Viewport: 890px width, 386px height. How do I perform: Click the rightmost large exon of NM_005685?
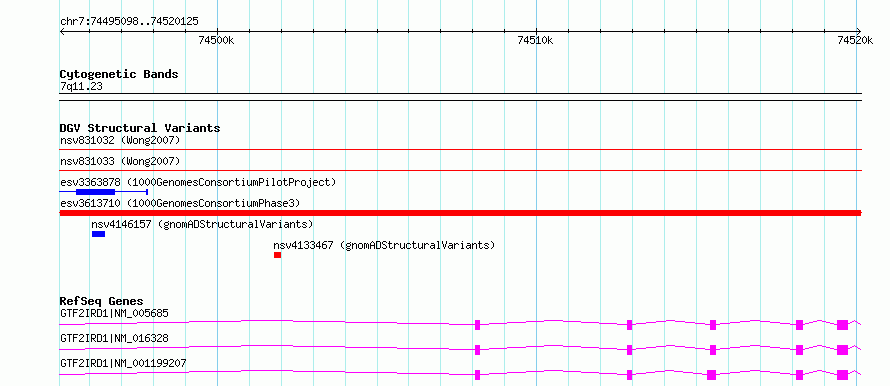pos(842,325)
